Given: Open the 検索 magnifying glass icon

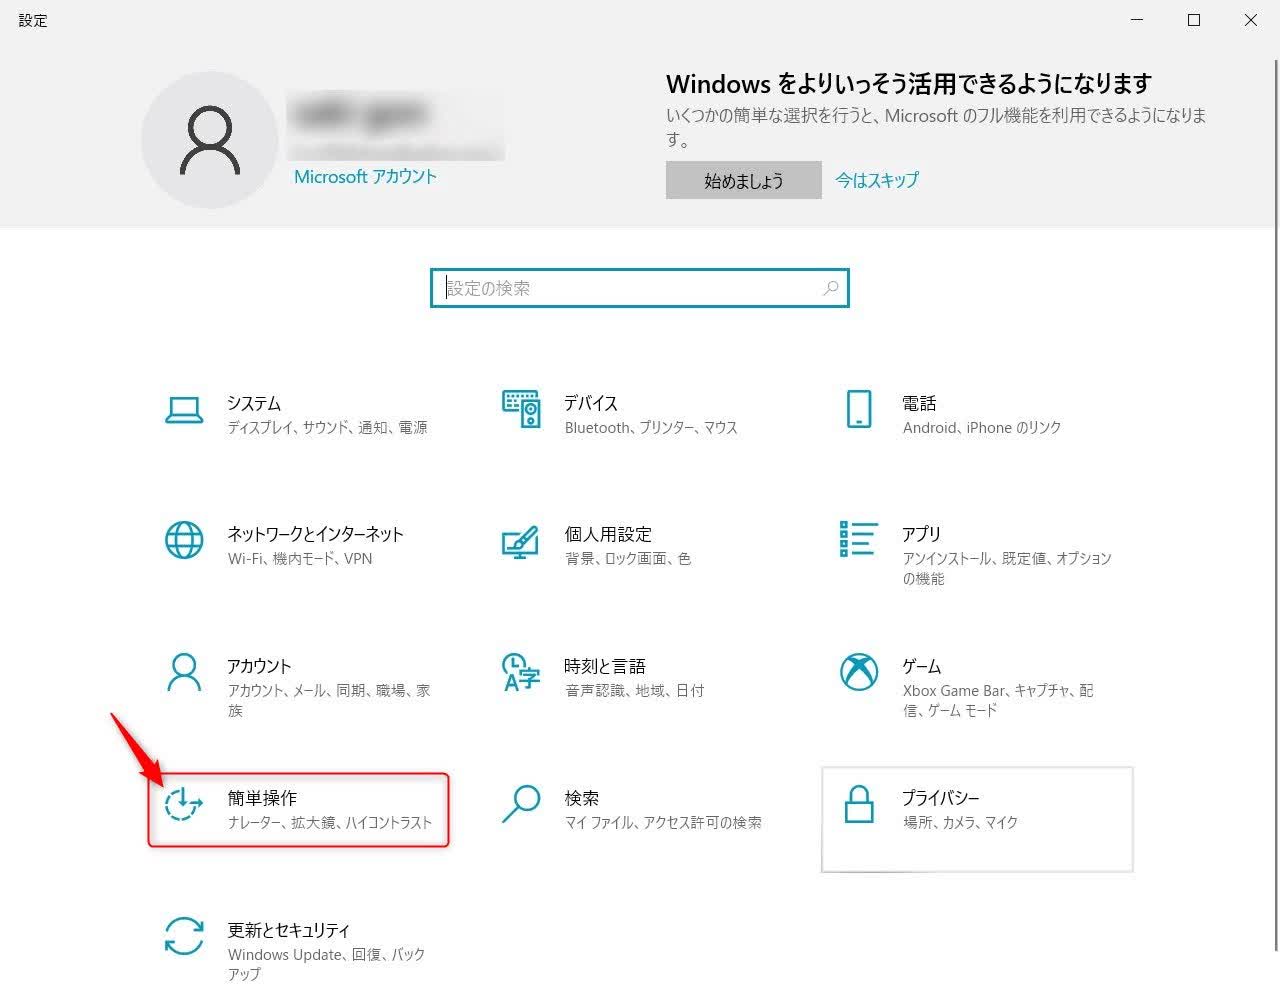Looking at the screenshot, I should tap(521, 804).
